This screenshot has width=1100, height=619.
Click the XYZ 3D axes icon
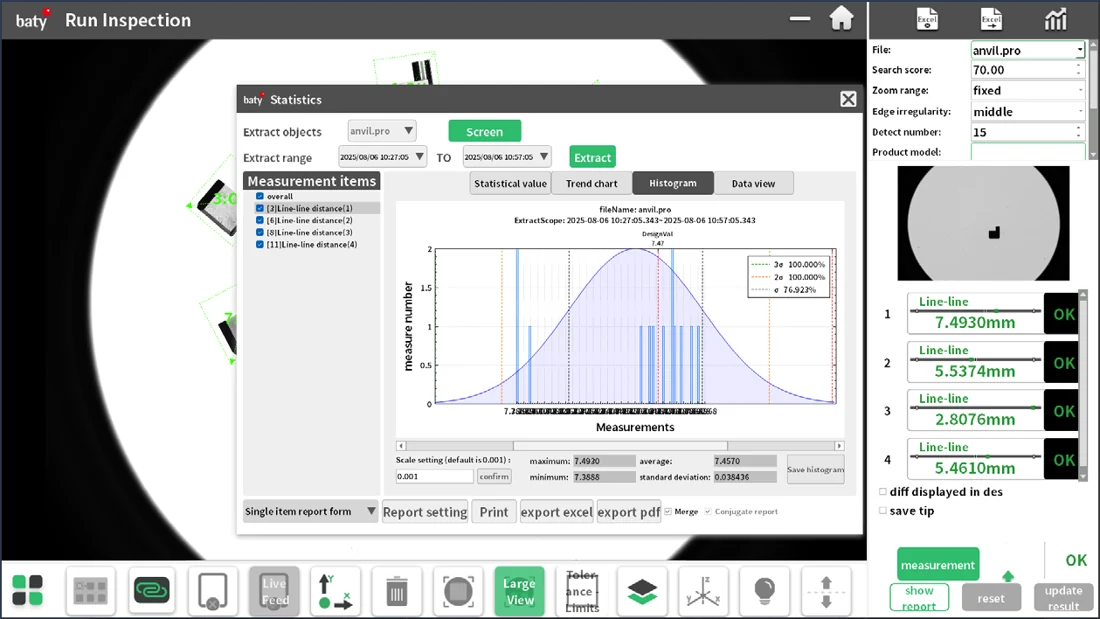(x=703, y=591)
